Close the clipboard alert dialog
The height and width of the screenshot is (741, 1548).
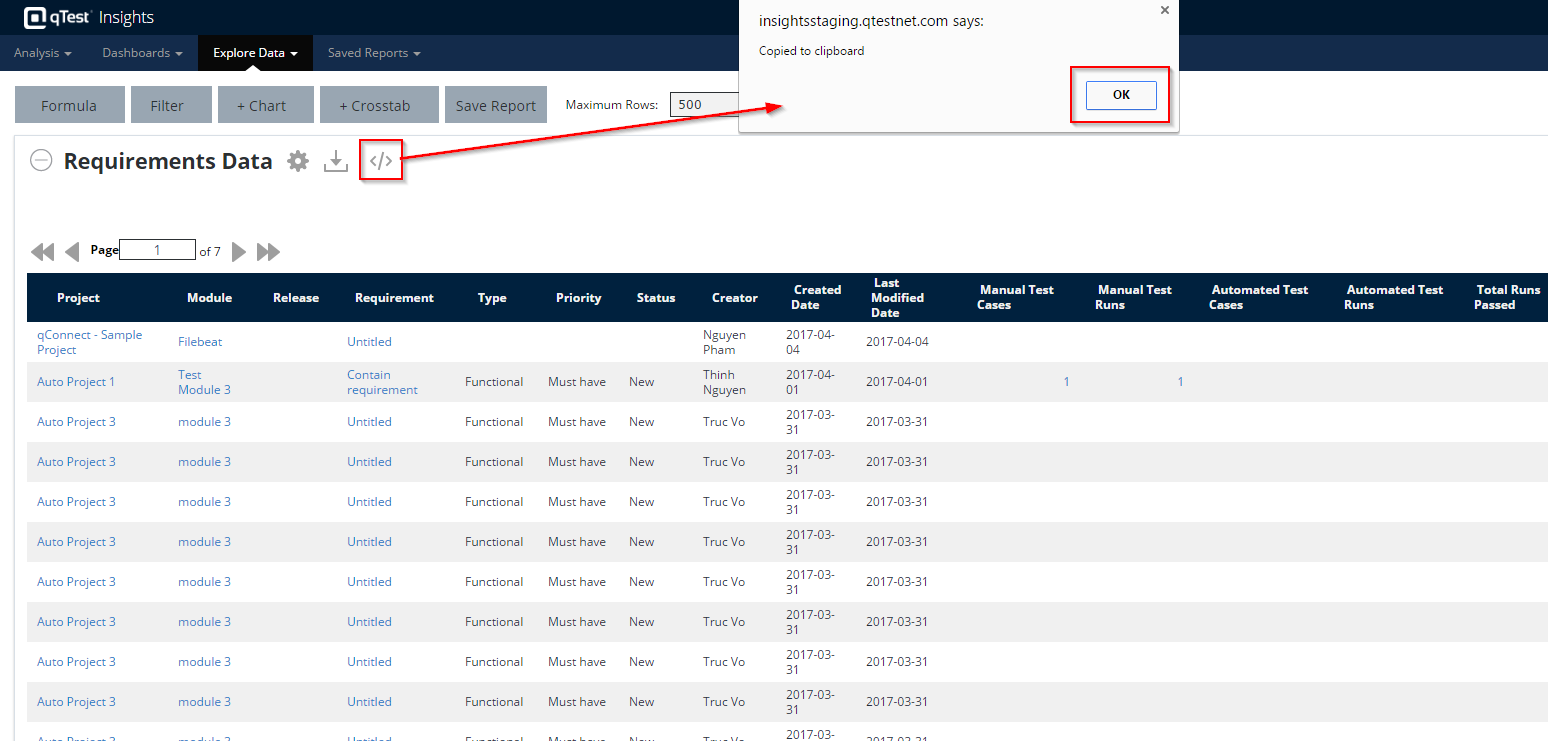(x=1164, y=10)
